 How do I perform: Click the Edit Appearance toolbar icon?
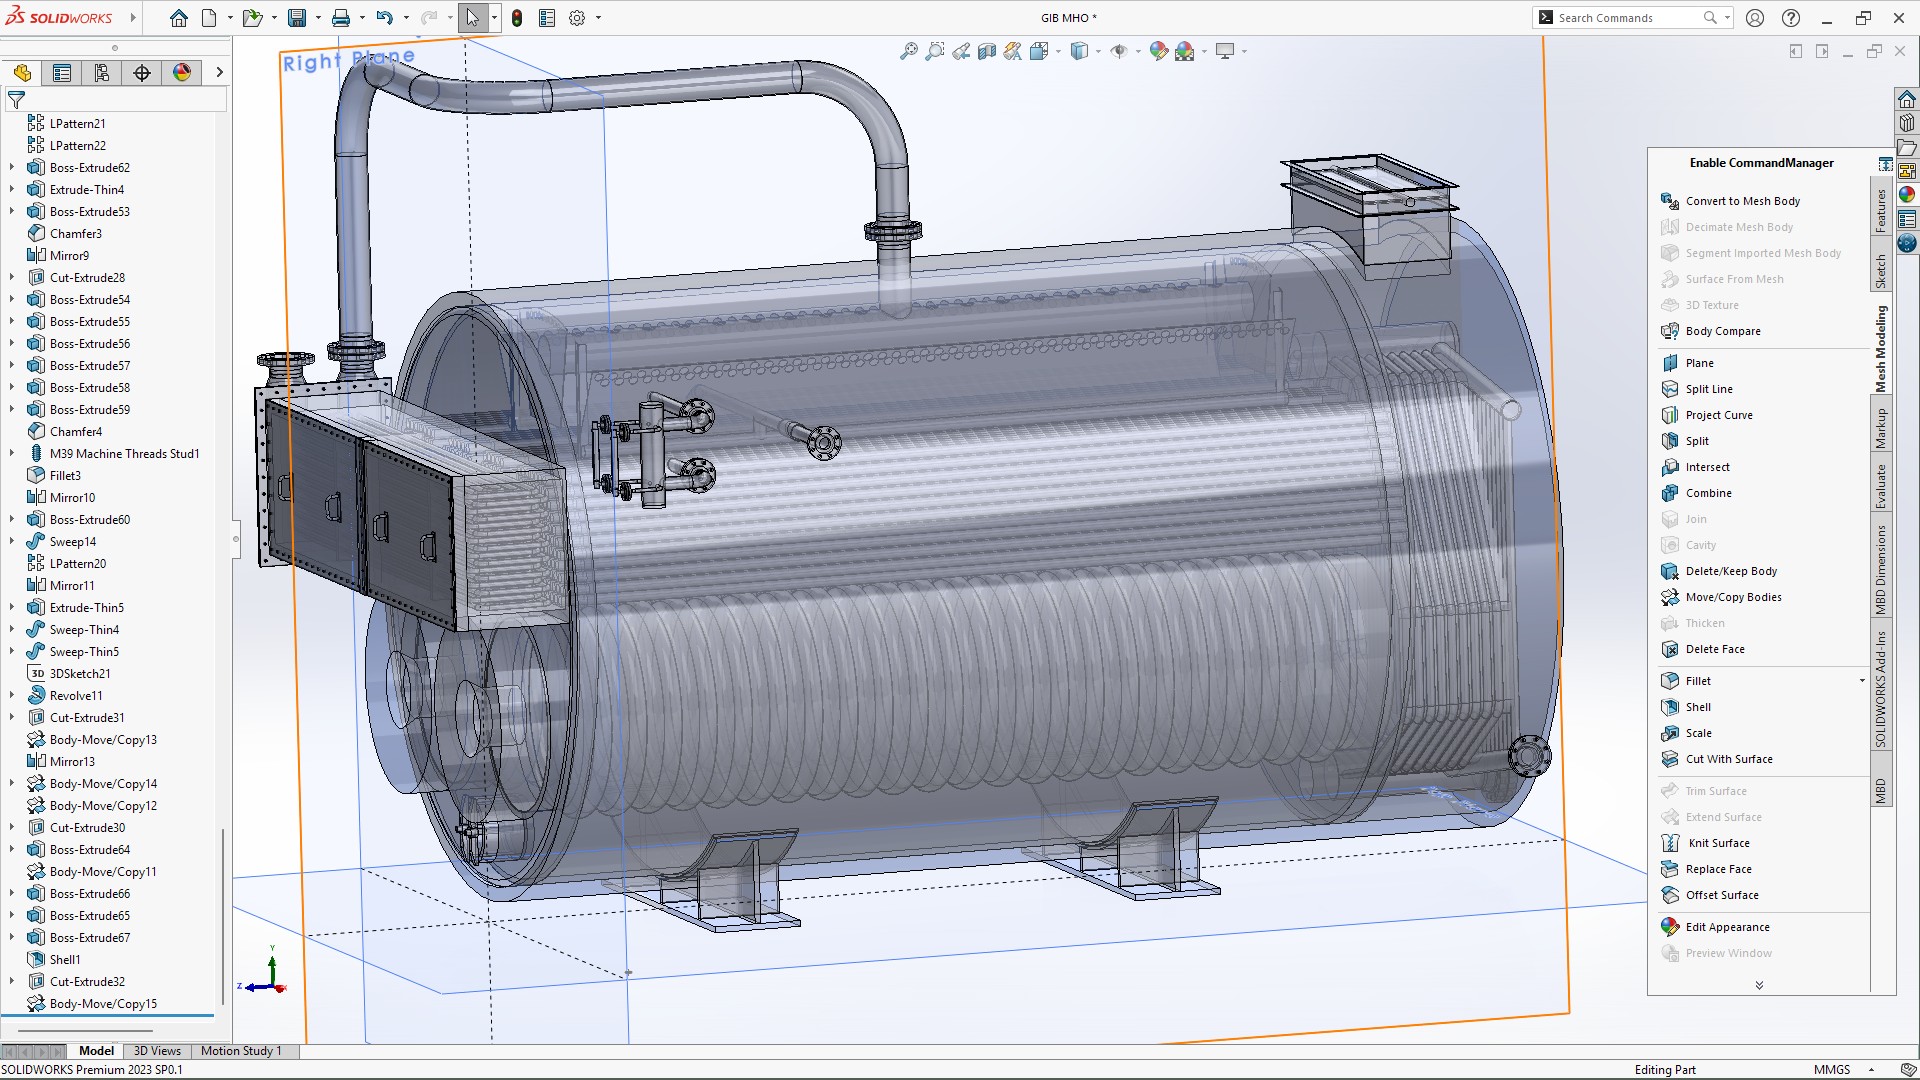click(x=1158, y=51)
